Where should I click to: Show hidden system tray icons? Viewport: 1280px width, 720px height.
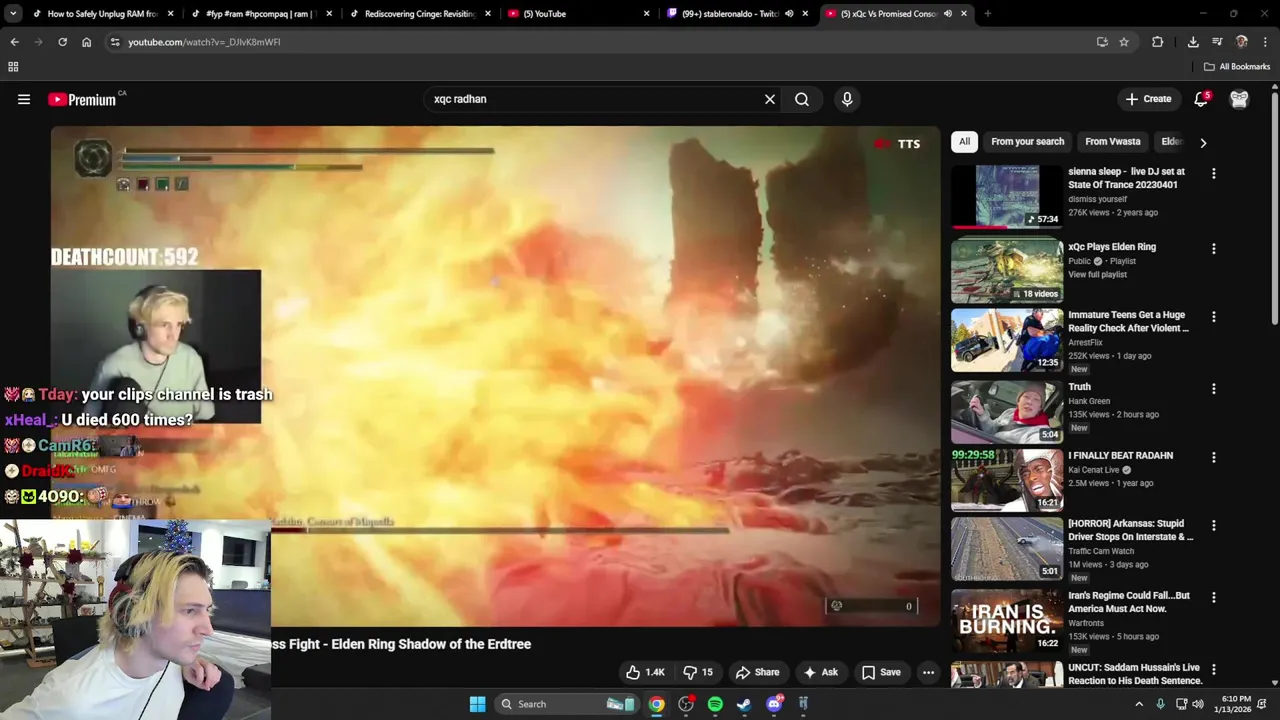[1139, 704]
